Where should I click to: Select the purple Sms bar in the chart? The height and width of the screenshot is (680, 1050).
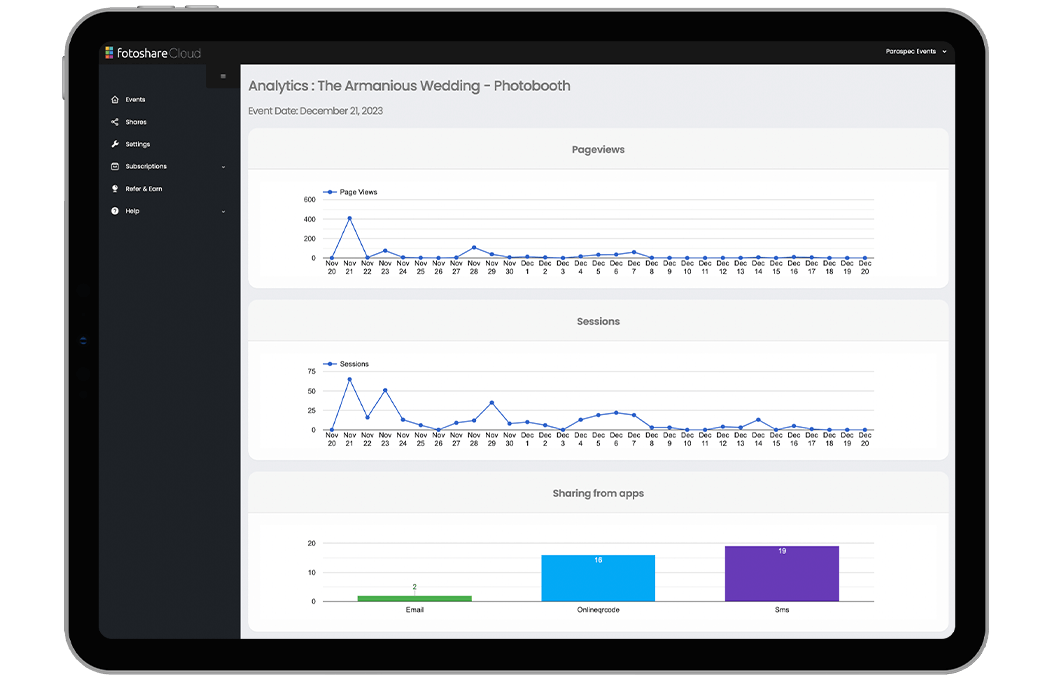[781, 573]
